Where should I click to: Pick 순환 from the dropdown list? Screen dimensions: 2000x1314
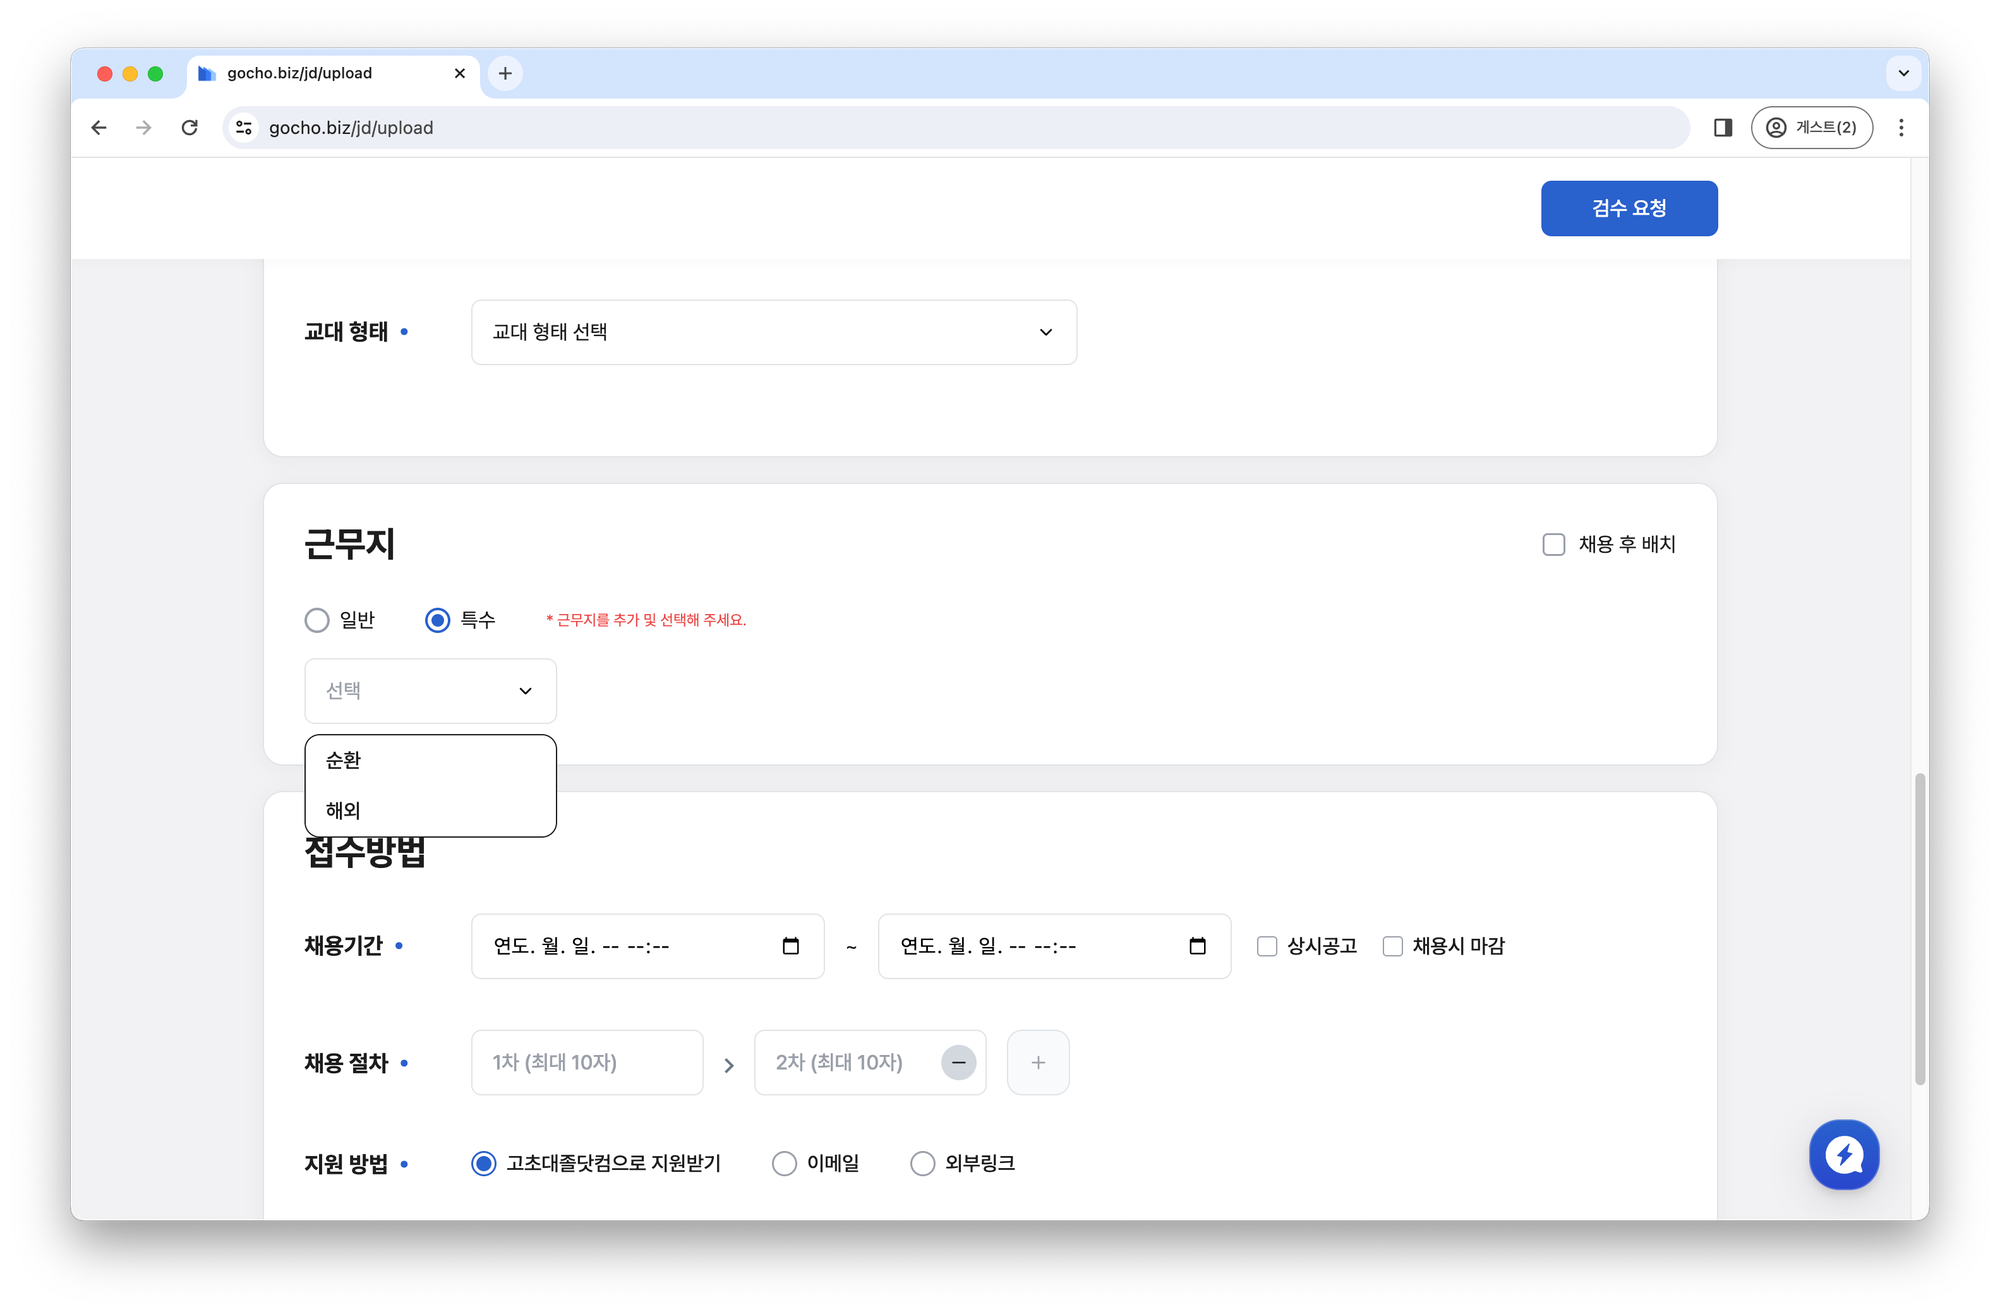pyautogui.click(x=344, y=760)
